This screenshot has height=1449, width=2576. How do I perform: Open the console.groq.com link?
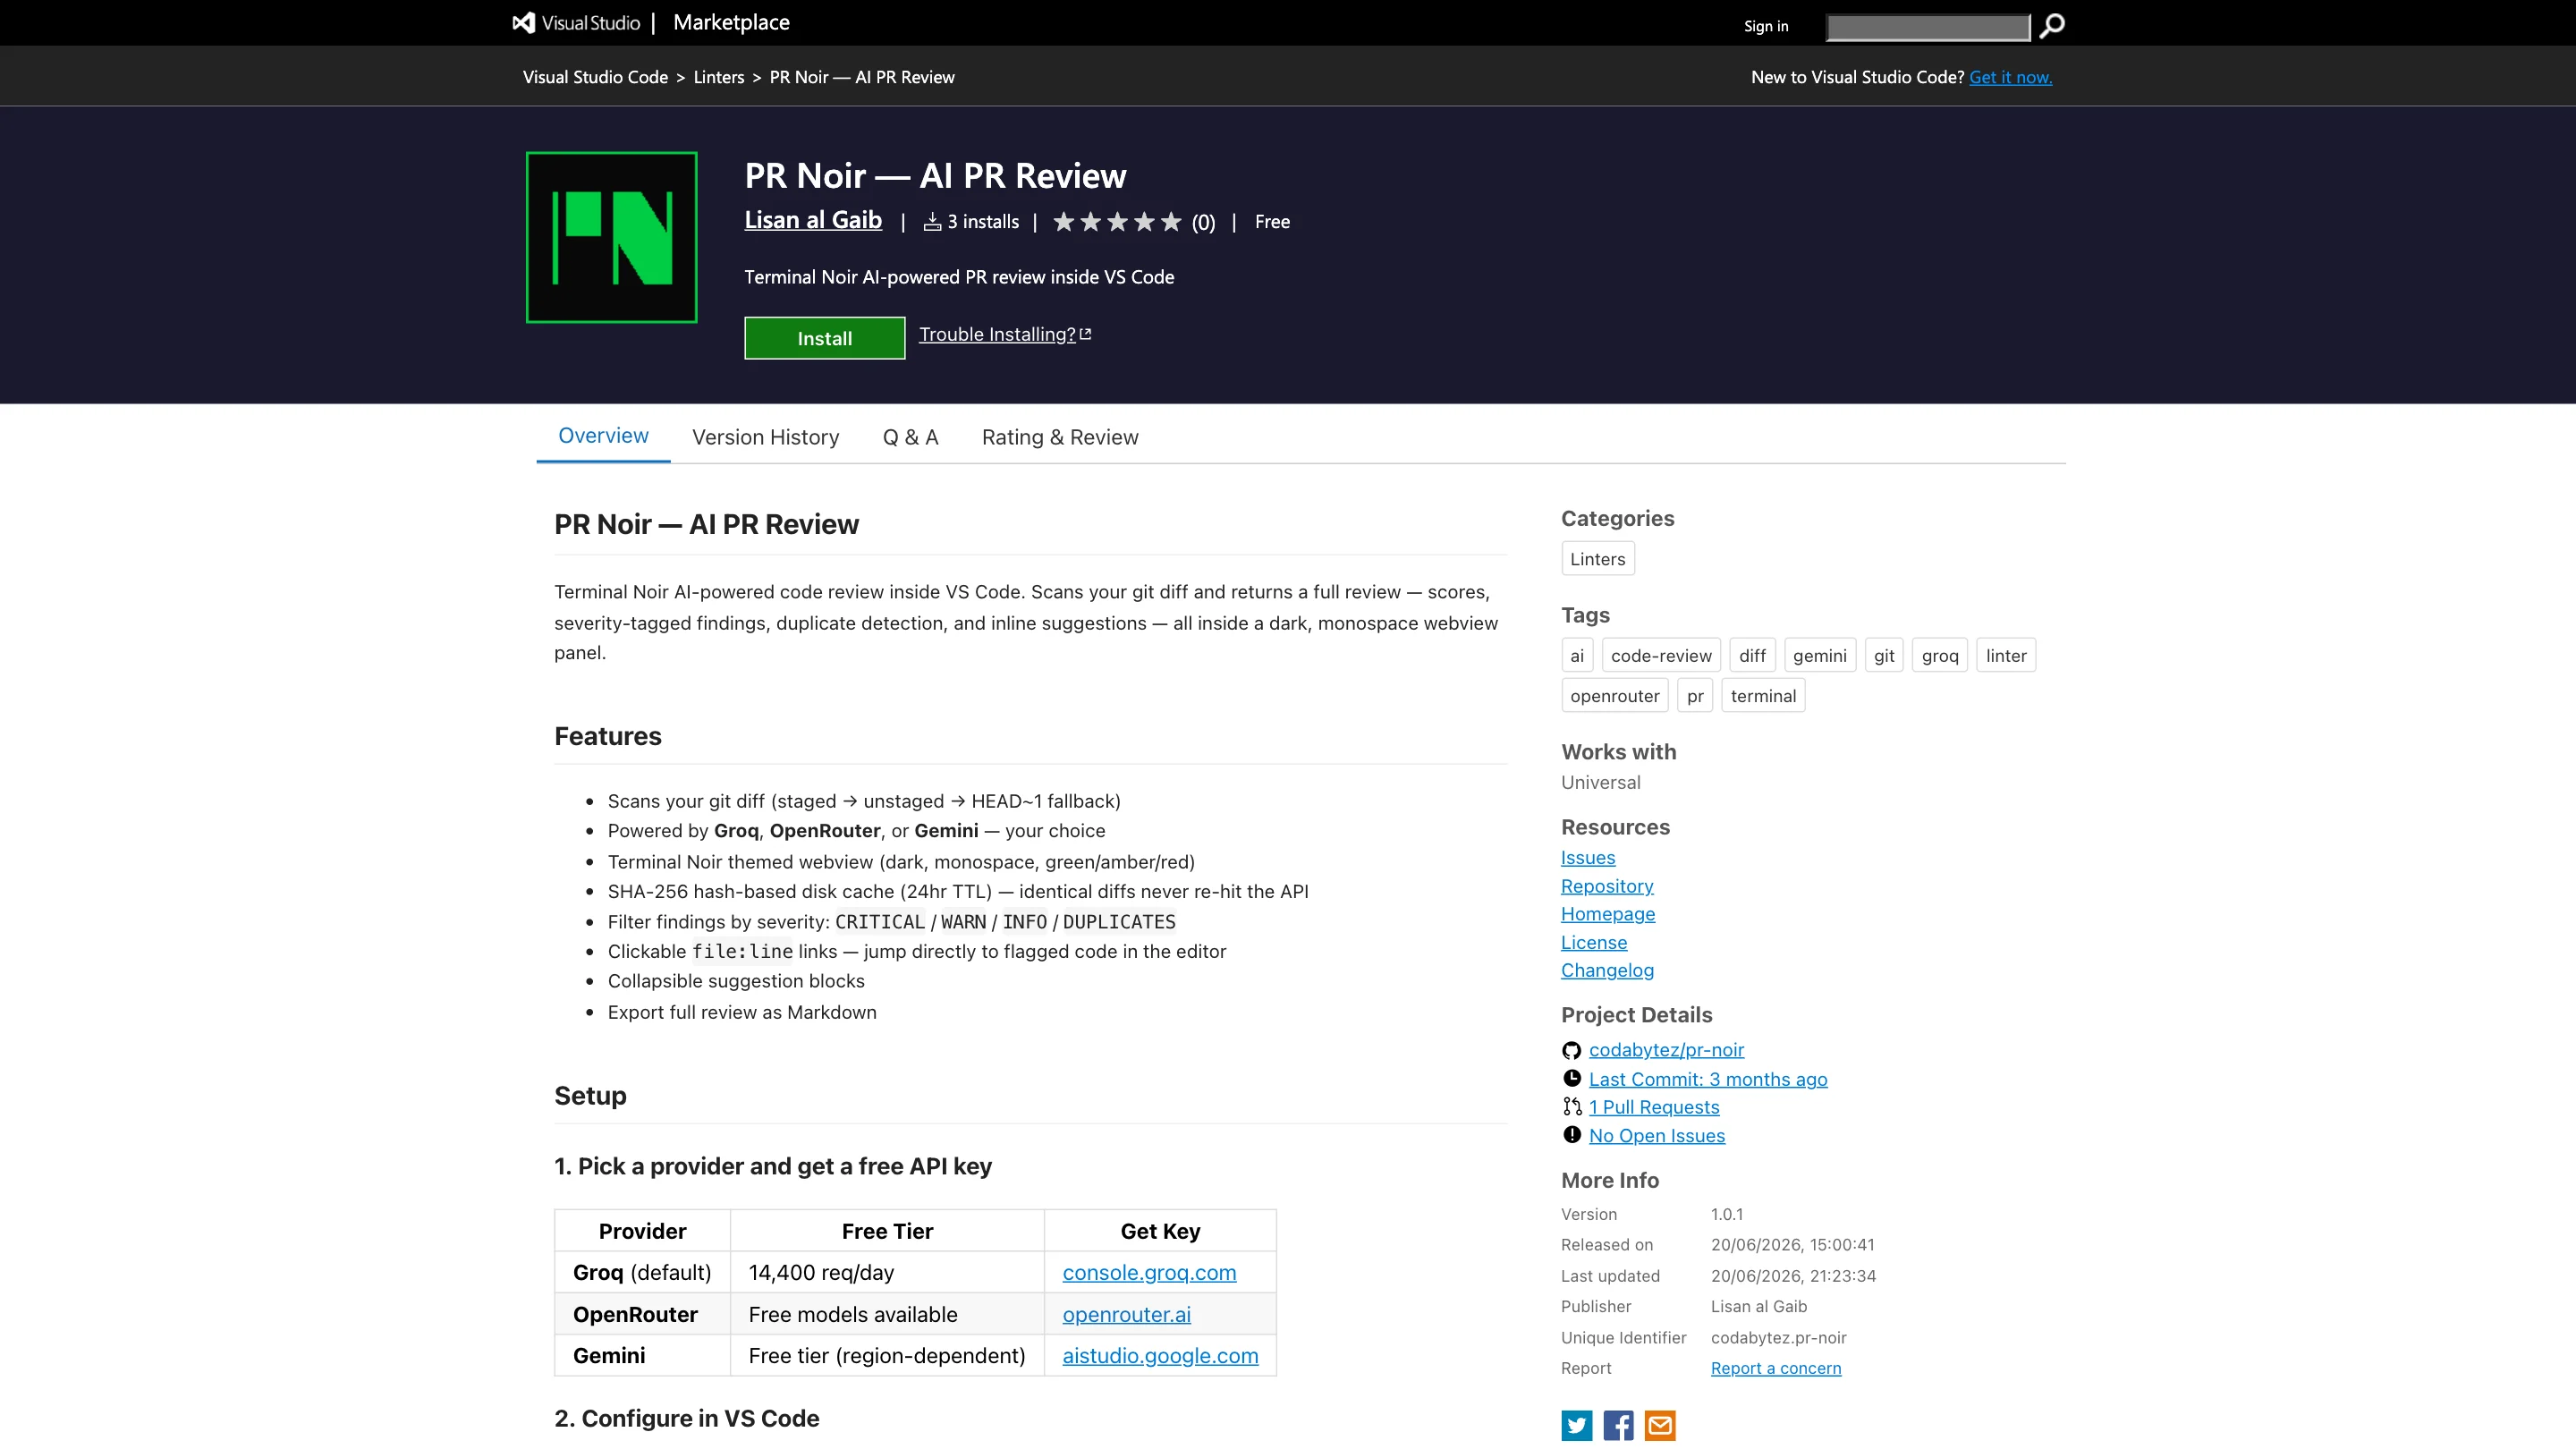click(1149, 1273)
